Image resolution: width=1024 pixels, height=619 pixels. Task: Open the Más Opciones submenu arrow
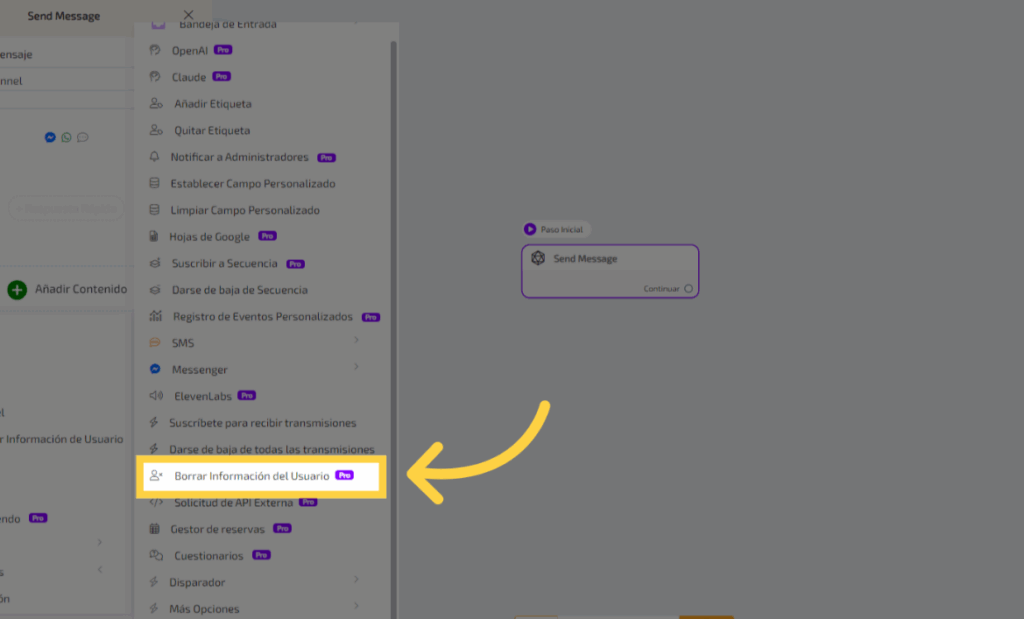(x=356, y=607)
